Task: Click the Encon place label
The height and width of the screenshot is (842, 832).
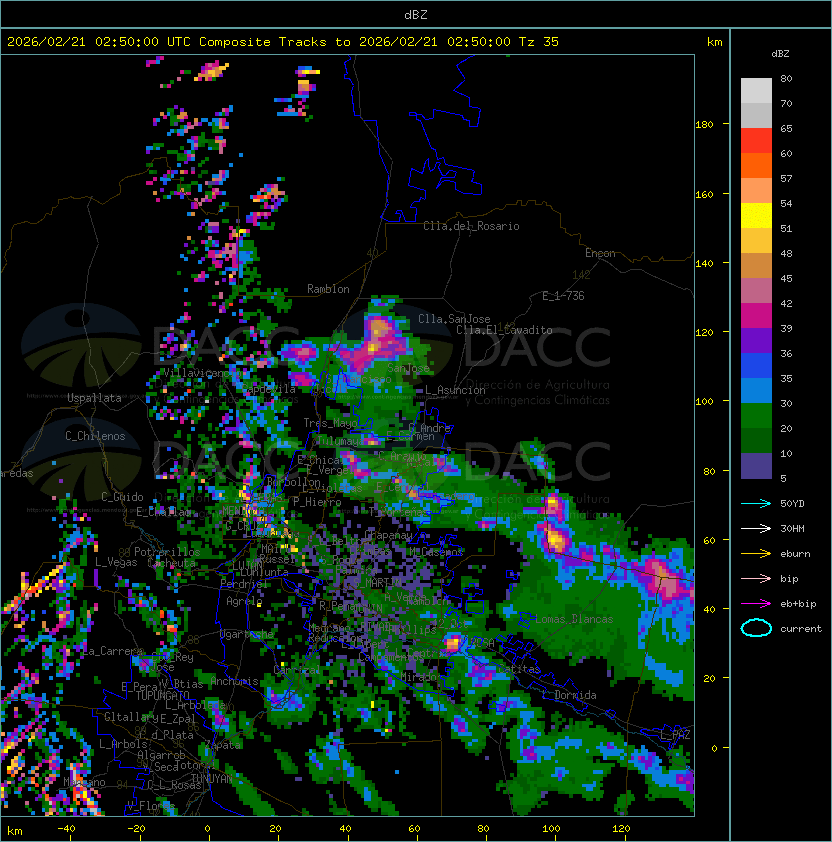Action: coord(600,253)
